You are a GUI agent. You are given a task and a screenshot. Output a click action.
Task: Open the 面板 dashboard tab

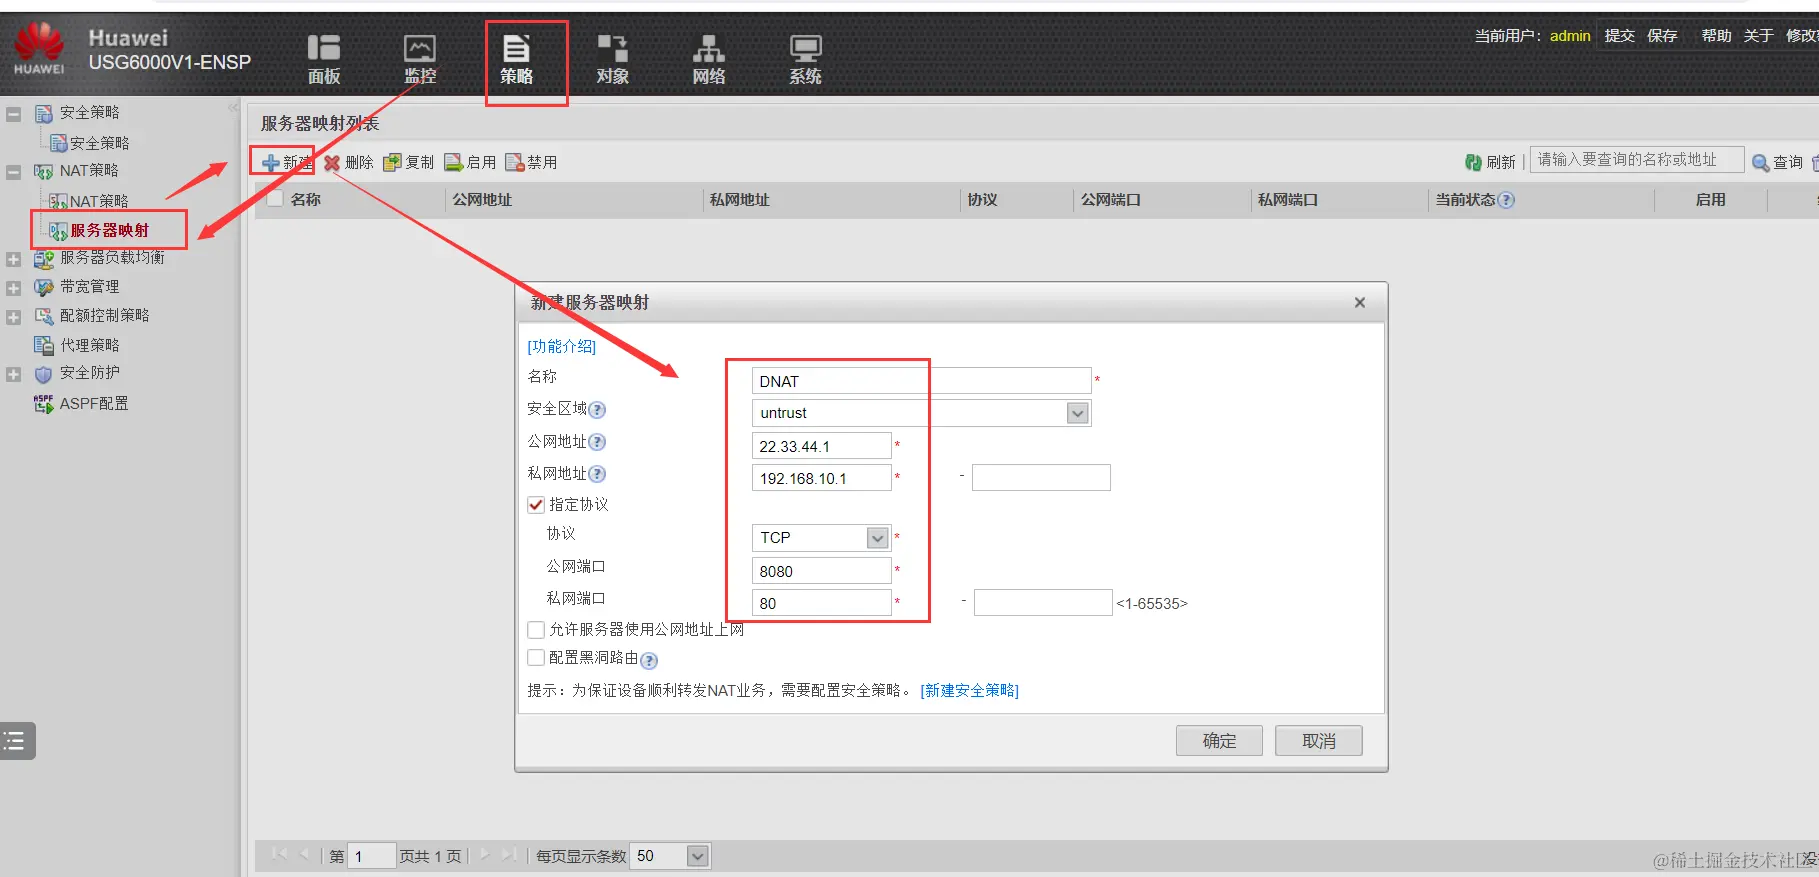click(323, 58)
